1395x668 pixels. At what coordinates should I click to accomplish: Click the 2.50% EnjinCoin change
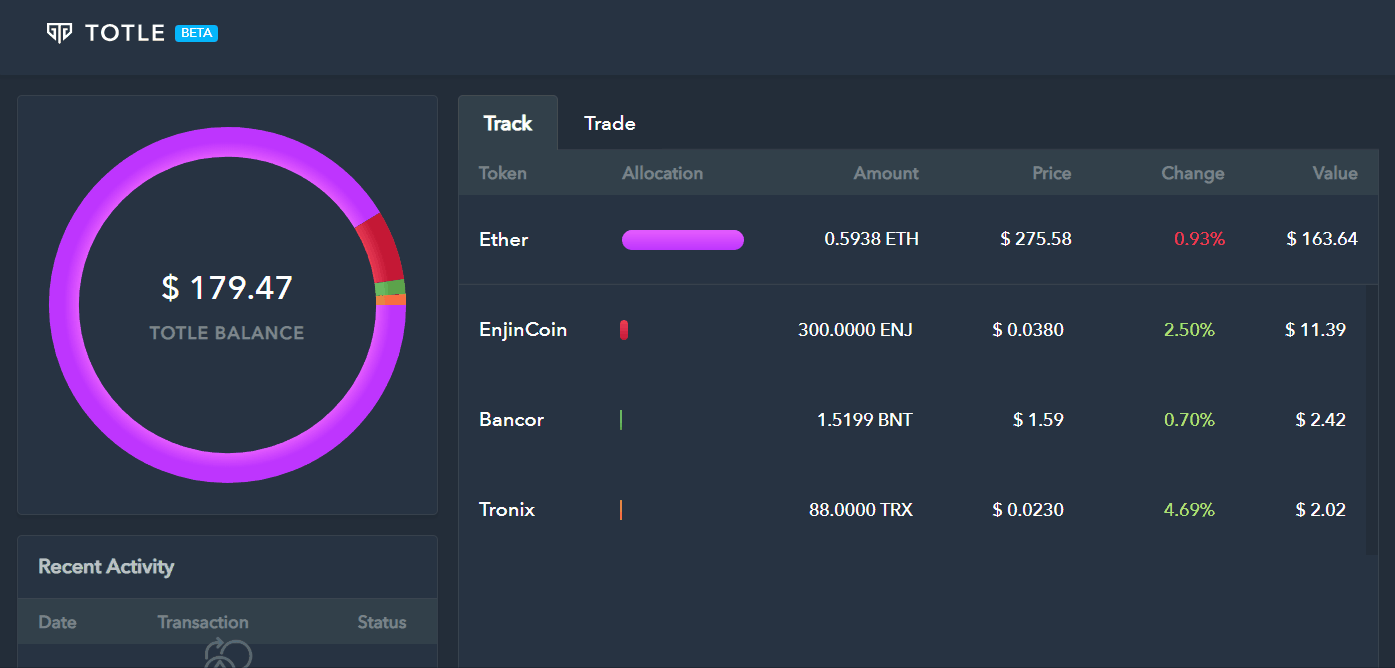(1189, 329)
